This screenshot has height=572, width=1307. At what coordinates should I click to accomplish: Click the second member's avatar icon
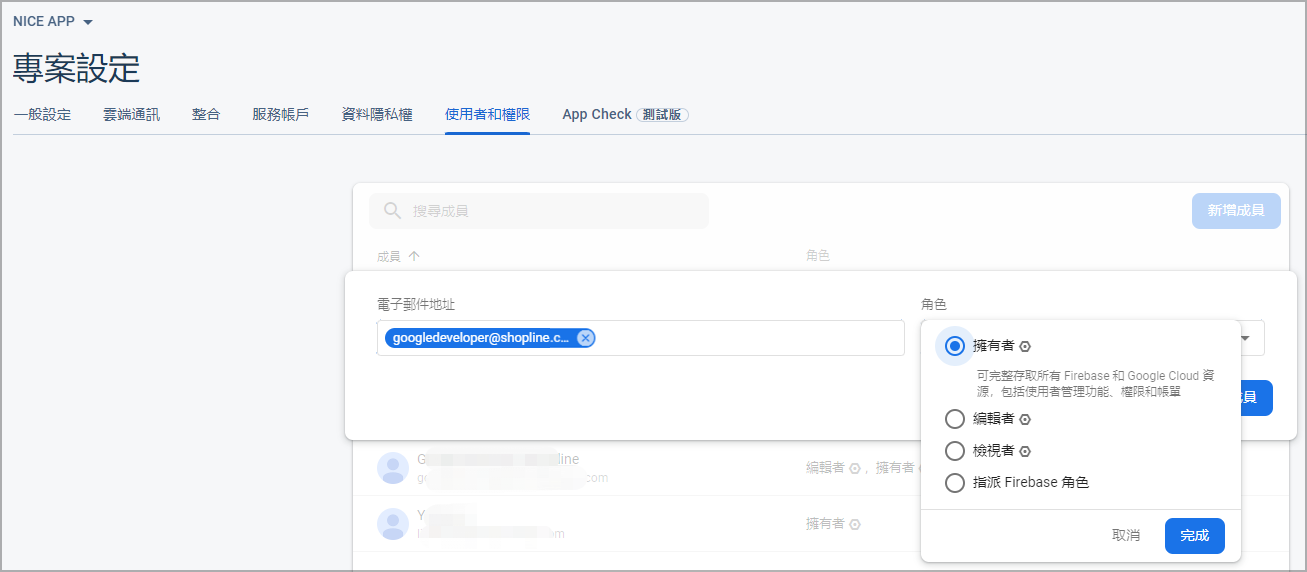[393, 524]
